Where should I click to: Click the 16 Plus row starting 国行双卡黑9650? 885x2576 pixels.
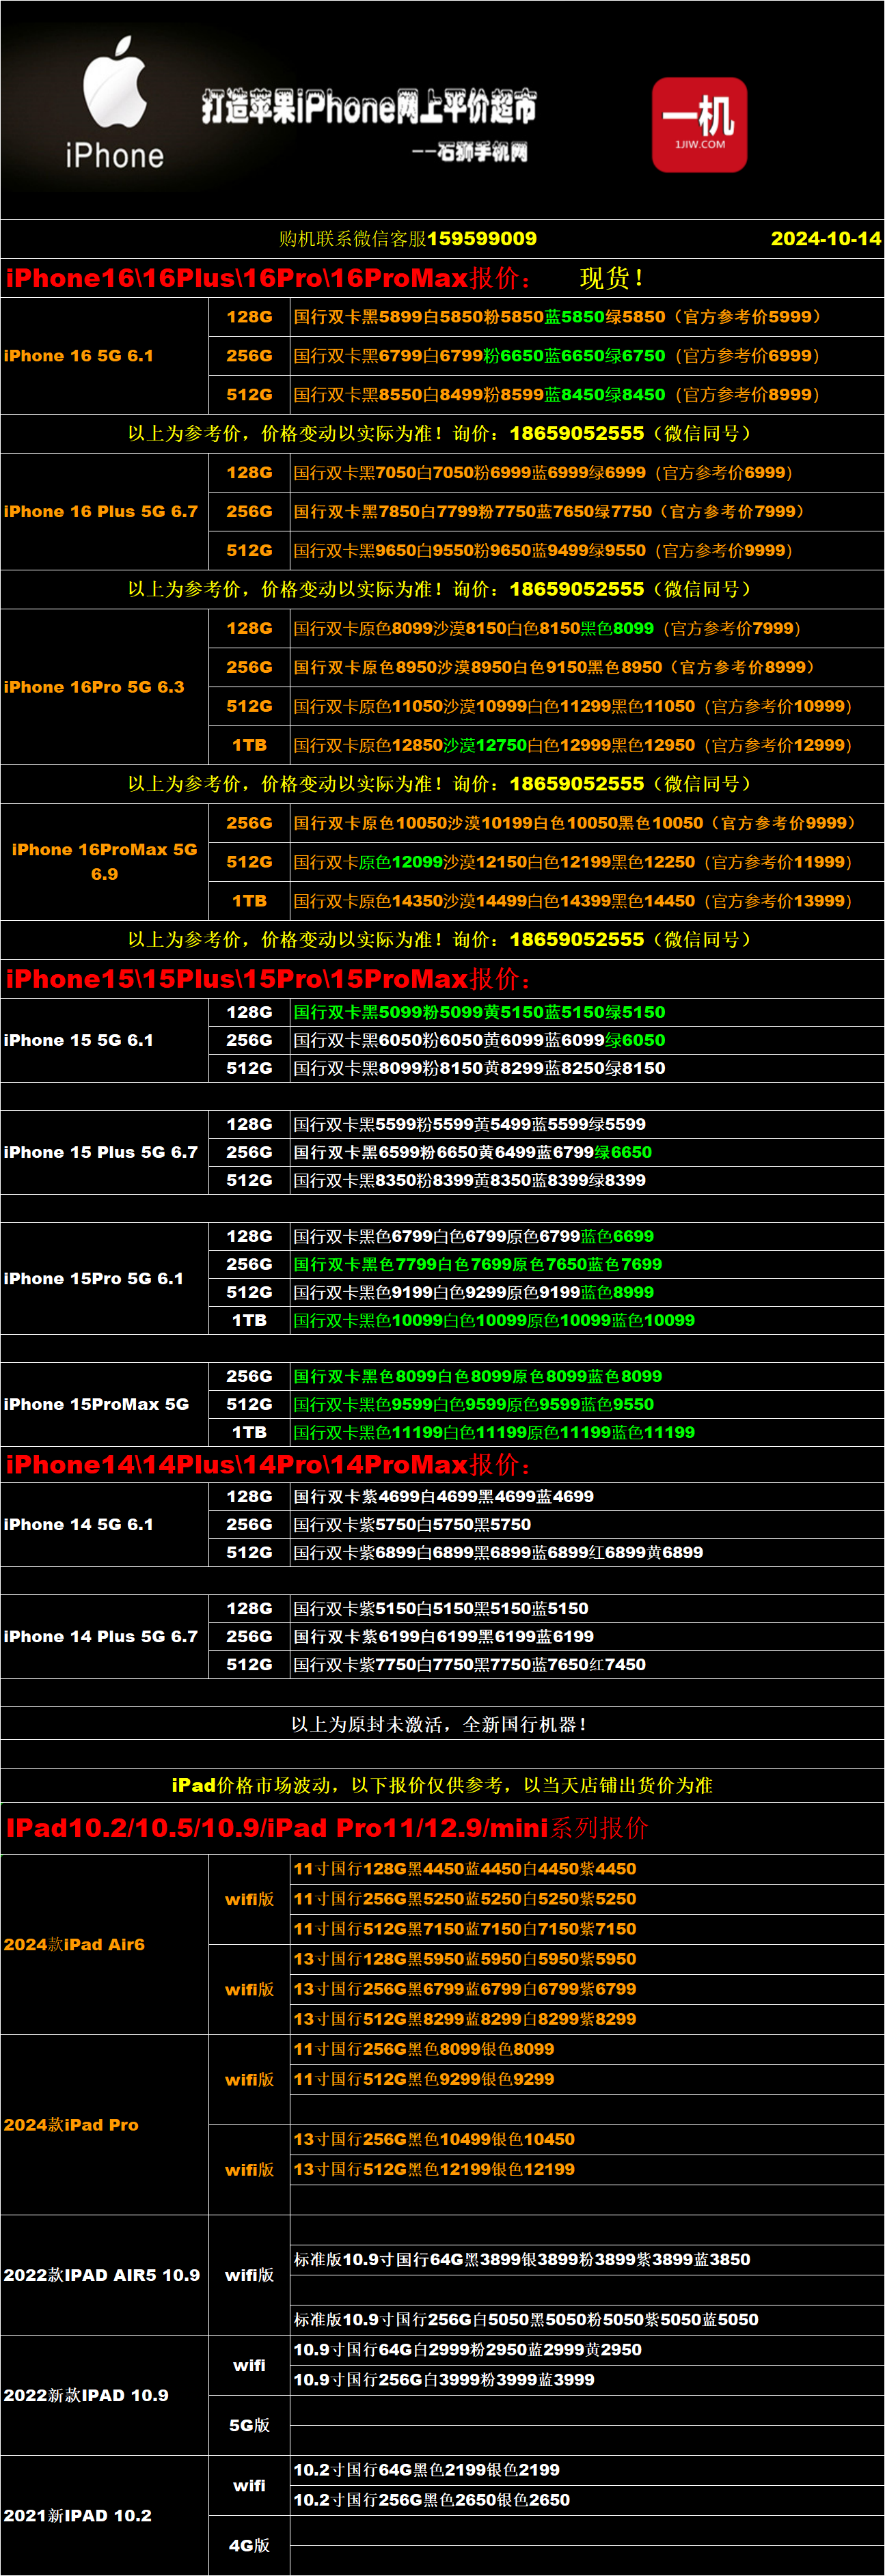pos(587,551)
